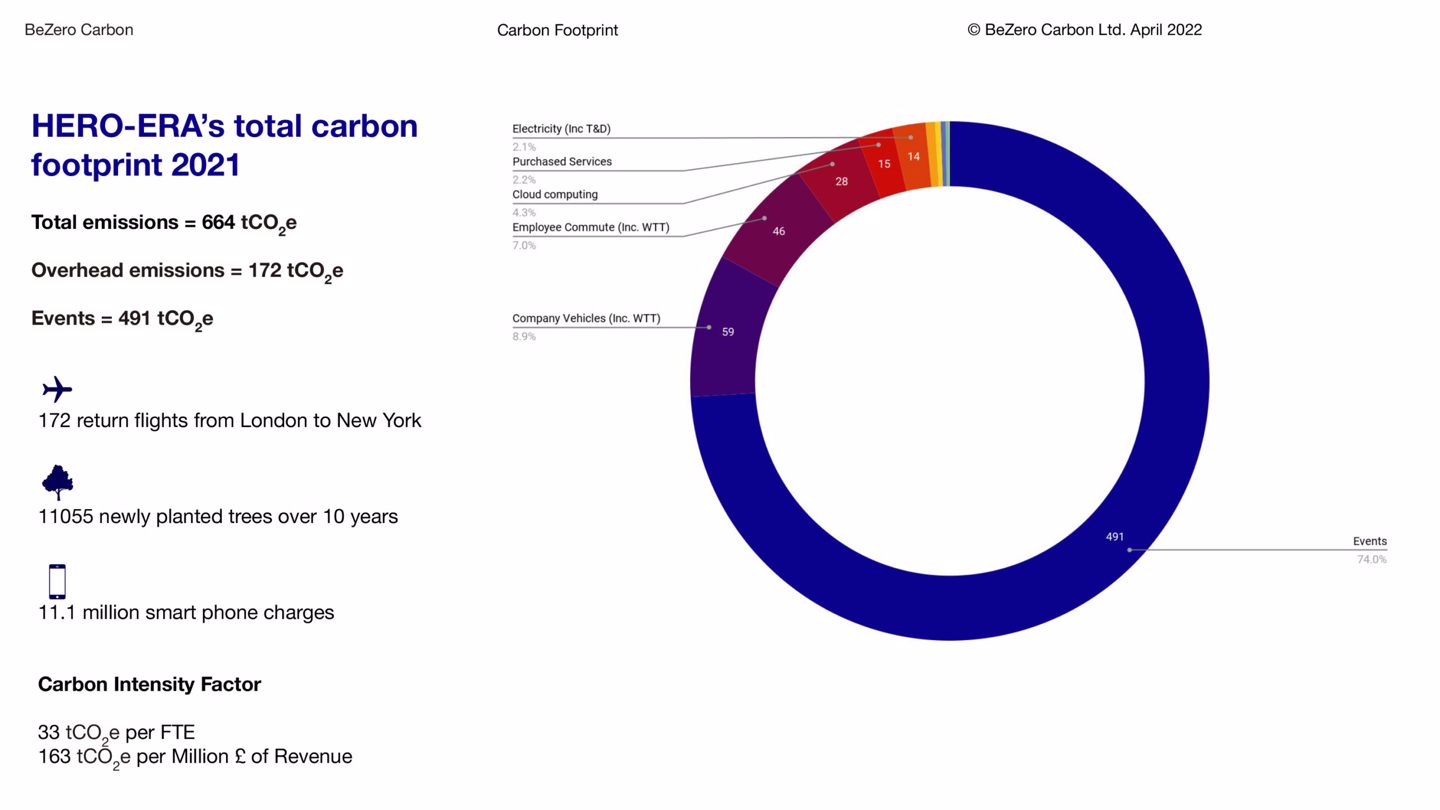1440x810 pixels.
Task: Select the purple Company Vehicles segment
Action: 728,331
